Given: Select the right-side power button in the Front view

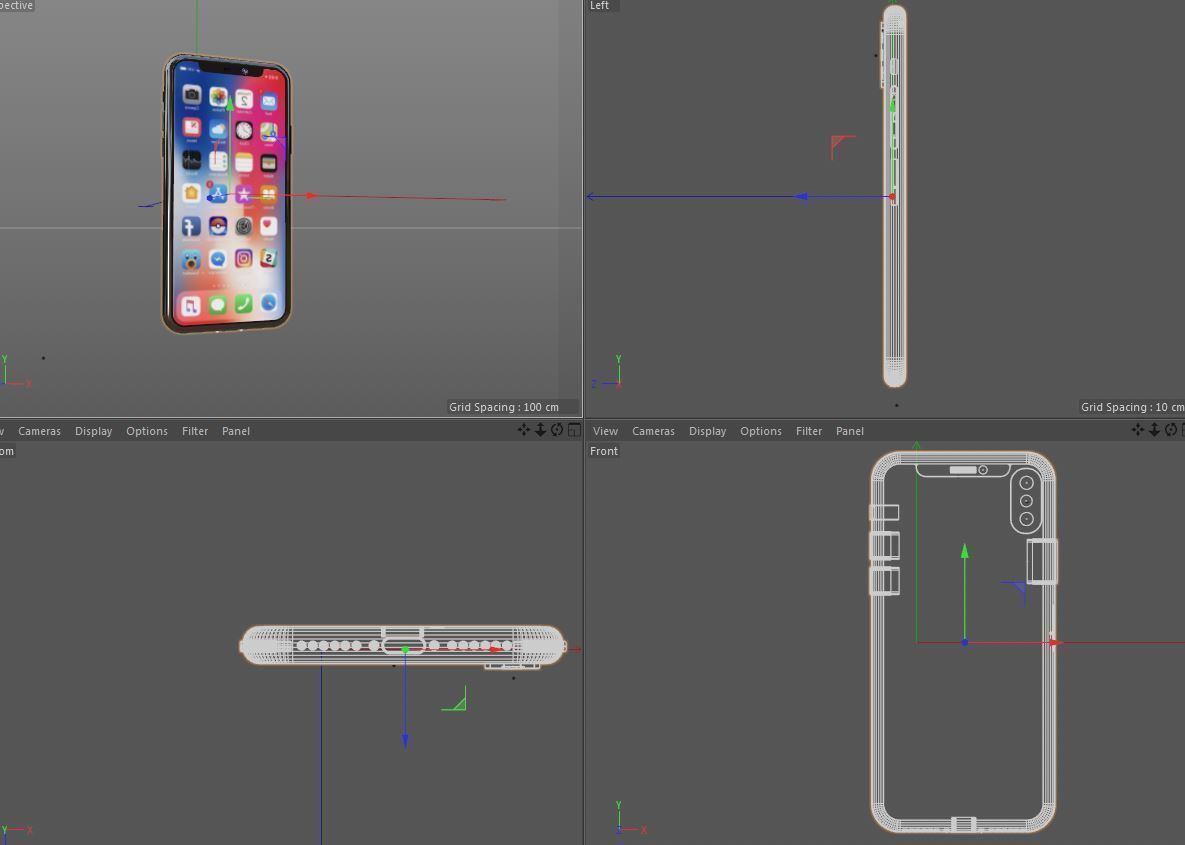Looking at the screenshot, I should (x=1043, y=562).
